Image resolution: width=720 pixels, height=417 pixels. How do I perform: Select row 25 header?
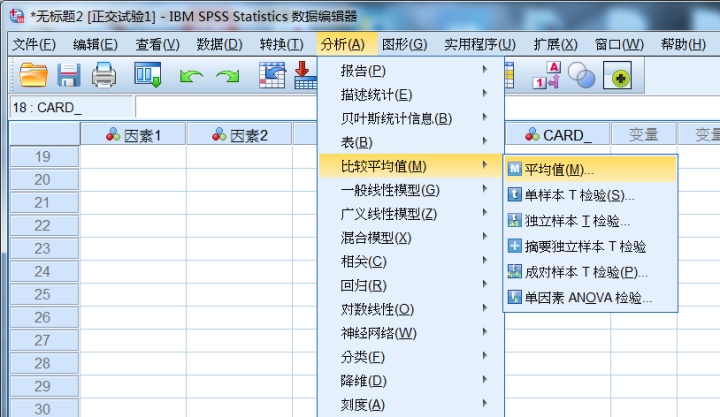click(x=45, y=294)
